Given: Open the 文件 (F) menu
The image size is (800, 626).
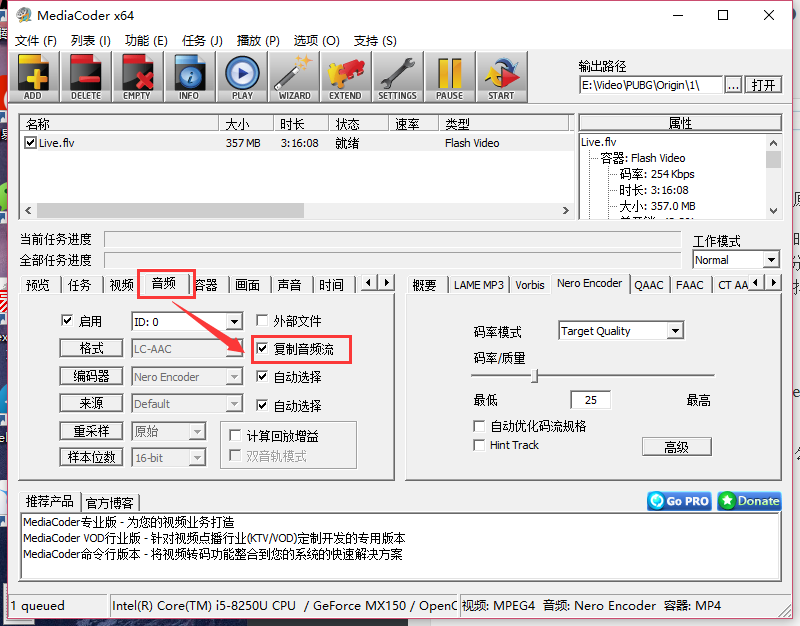Looking at the screenshot, I should (35, 41).
